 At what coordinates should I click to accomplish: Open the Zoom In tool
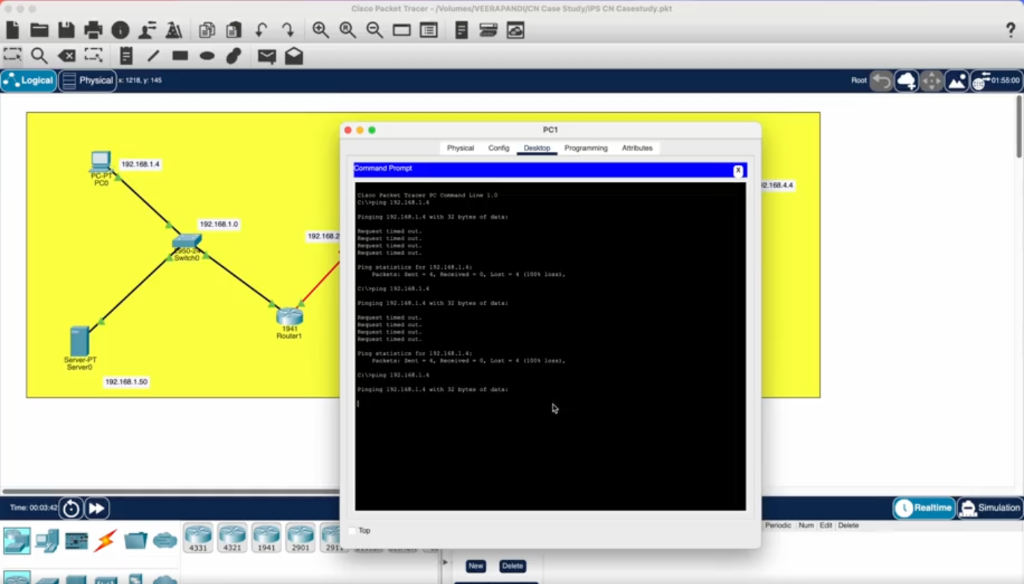coord(318,31)
